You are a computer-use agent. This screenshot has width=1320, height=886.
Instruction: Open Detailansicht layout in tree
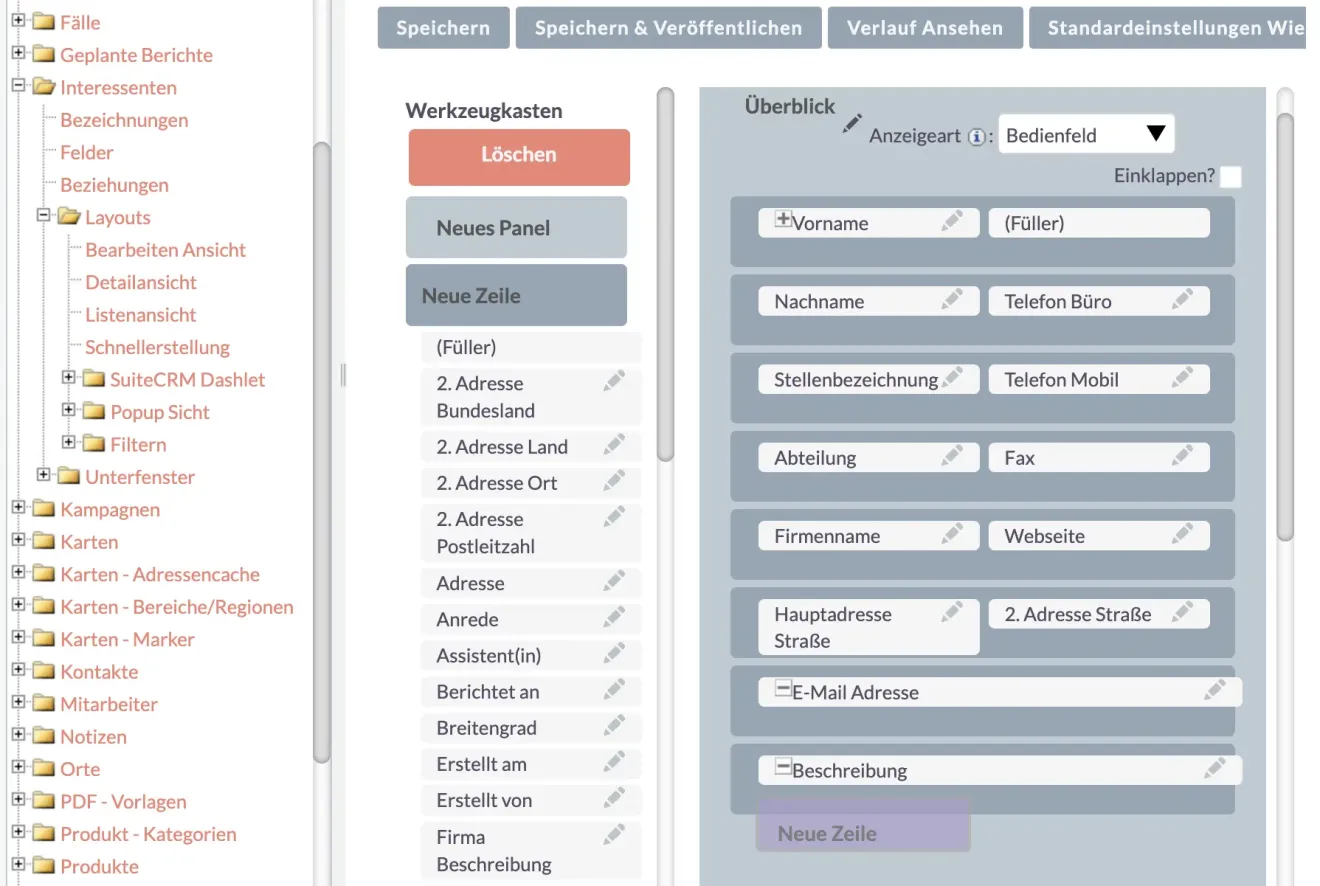click(x=141, y=282)
